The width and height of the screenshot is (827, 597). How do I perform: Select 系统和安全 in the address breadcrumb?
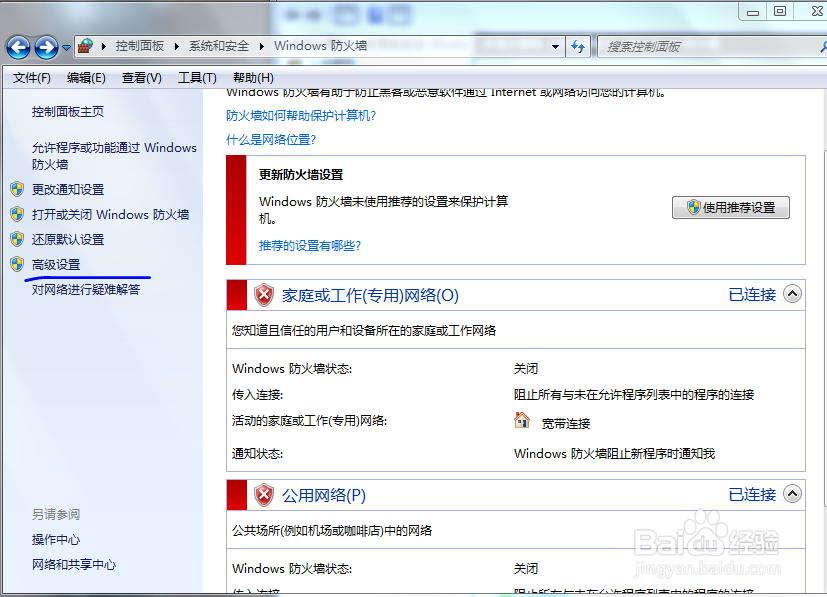(x=219, y=46)
